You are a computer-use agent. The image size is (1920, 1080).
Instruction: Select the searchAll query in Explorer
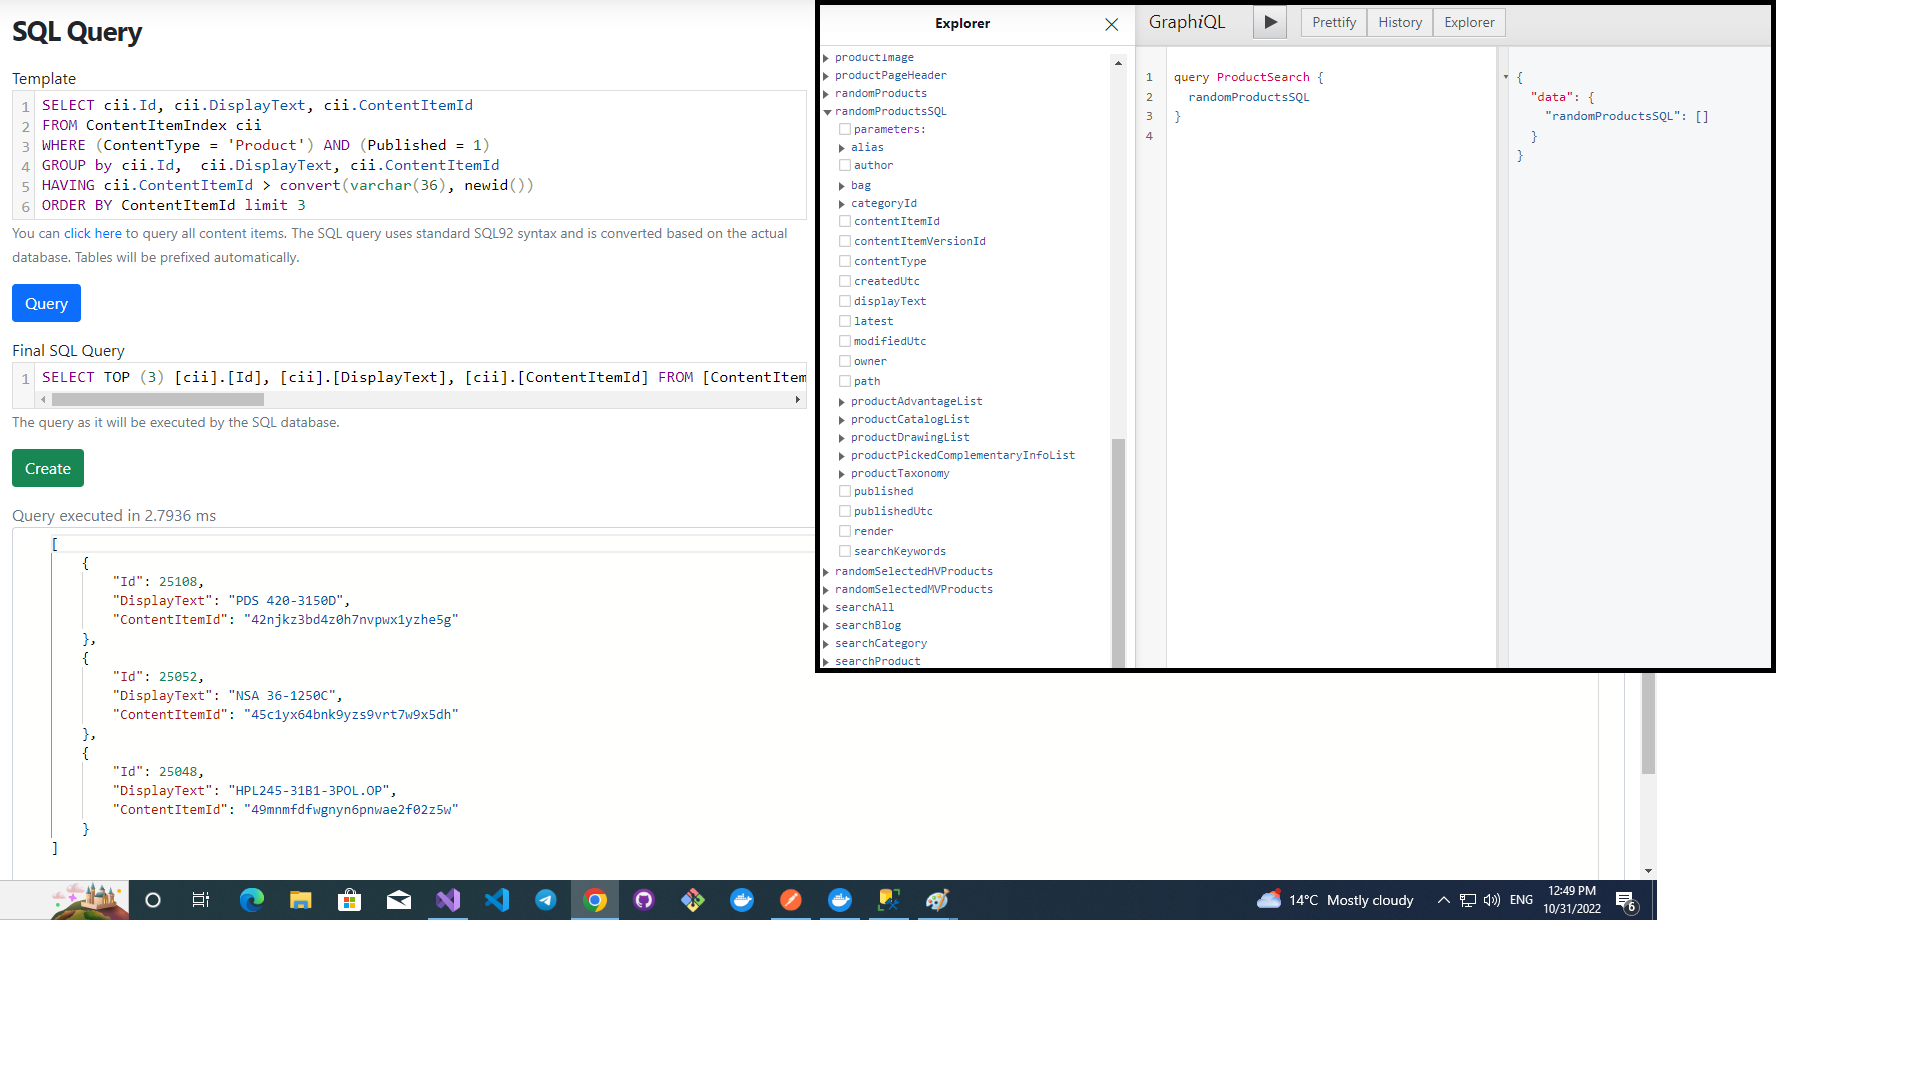point(865,607)
